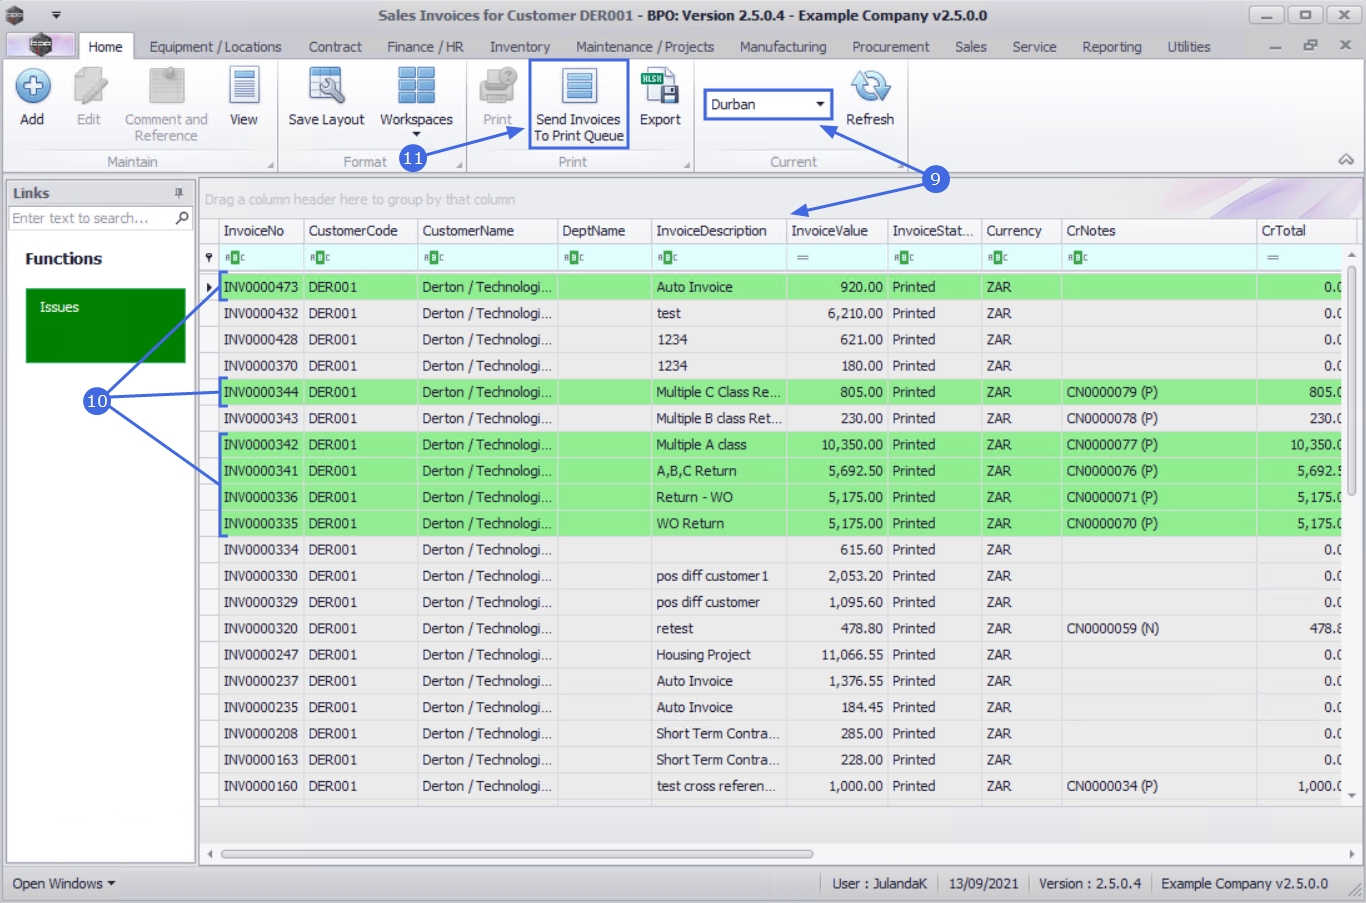Click the Save Layout icon
This screenshot has height=903, width=1366.
point(326,87)
